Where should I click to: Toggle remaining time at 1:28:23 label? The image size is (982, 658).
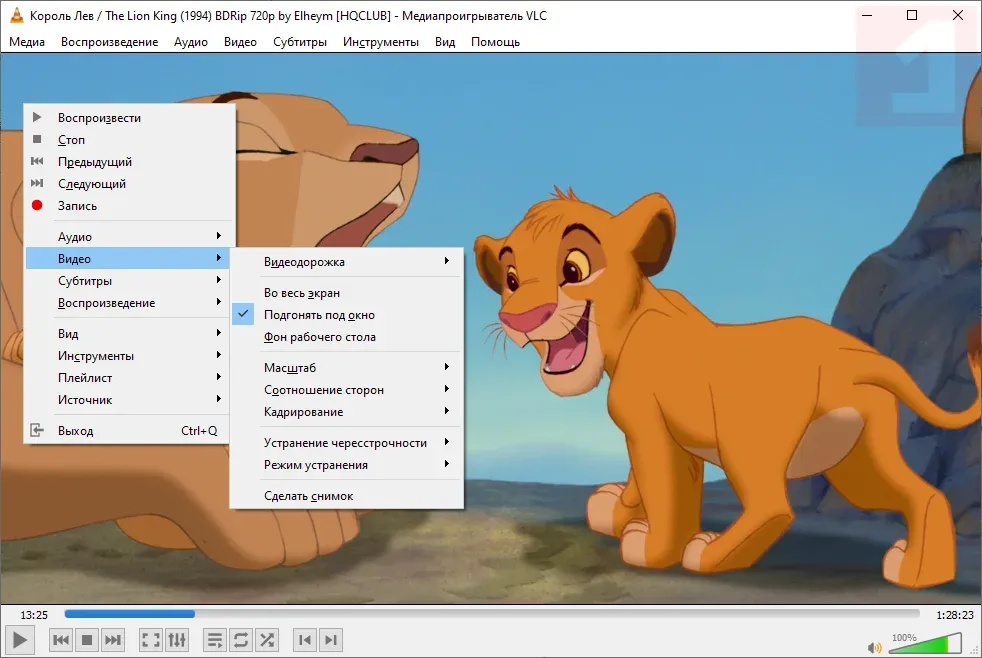click(x=954, y=615)
